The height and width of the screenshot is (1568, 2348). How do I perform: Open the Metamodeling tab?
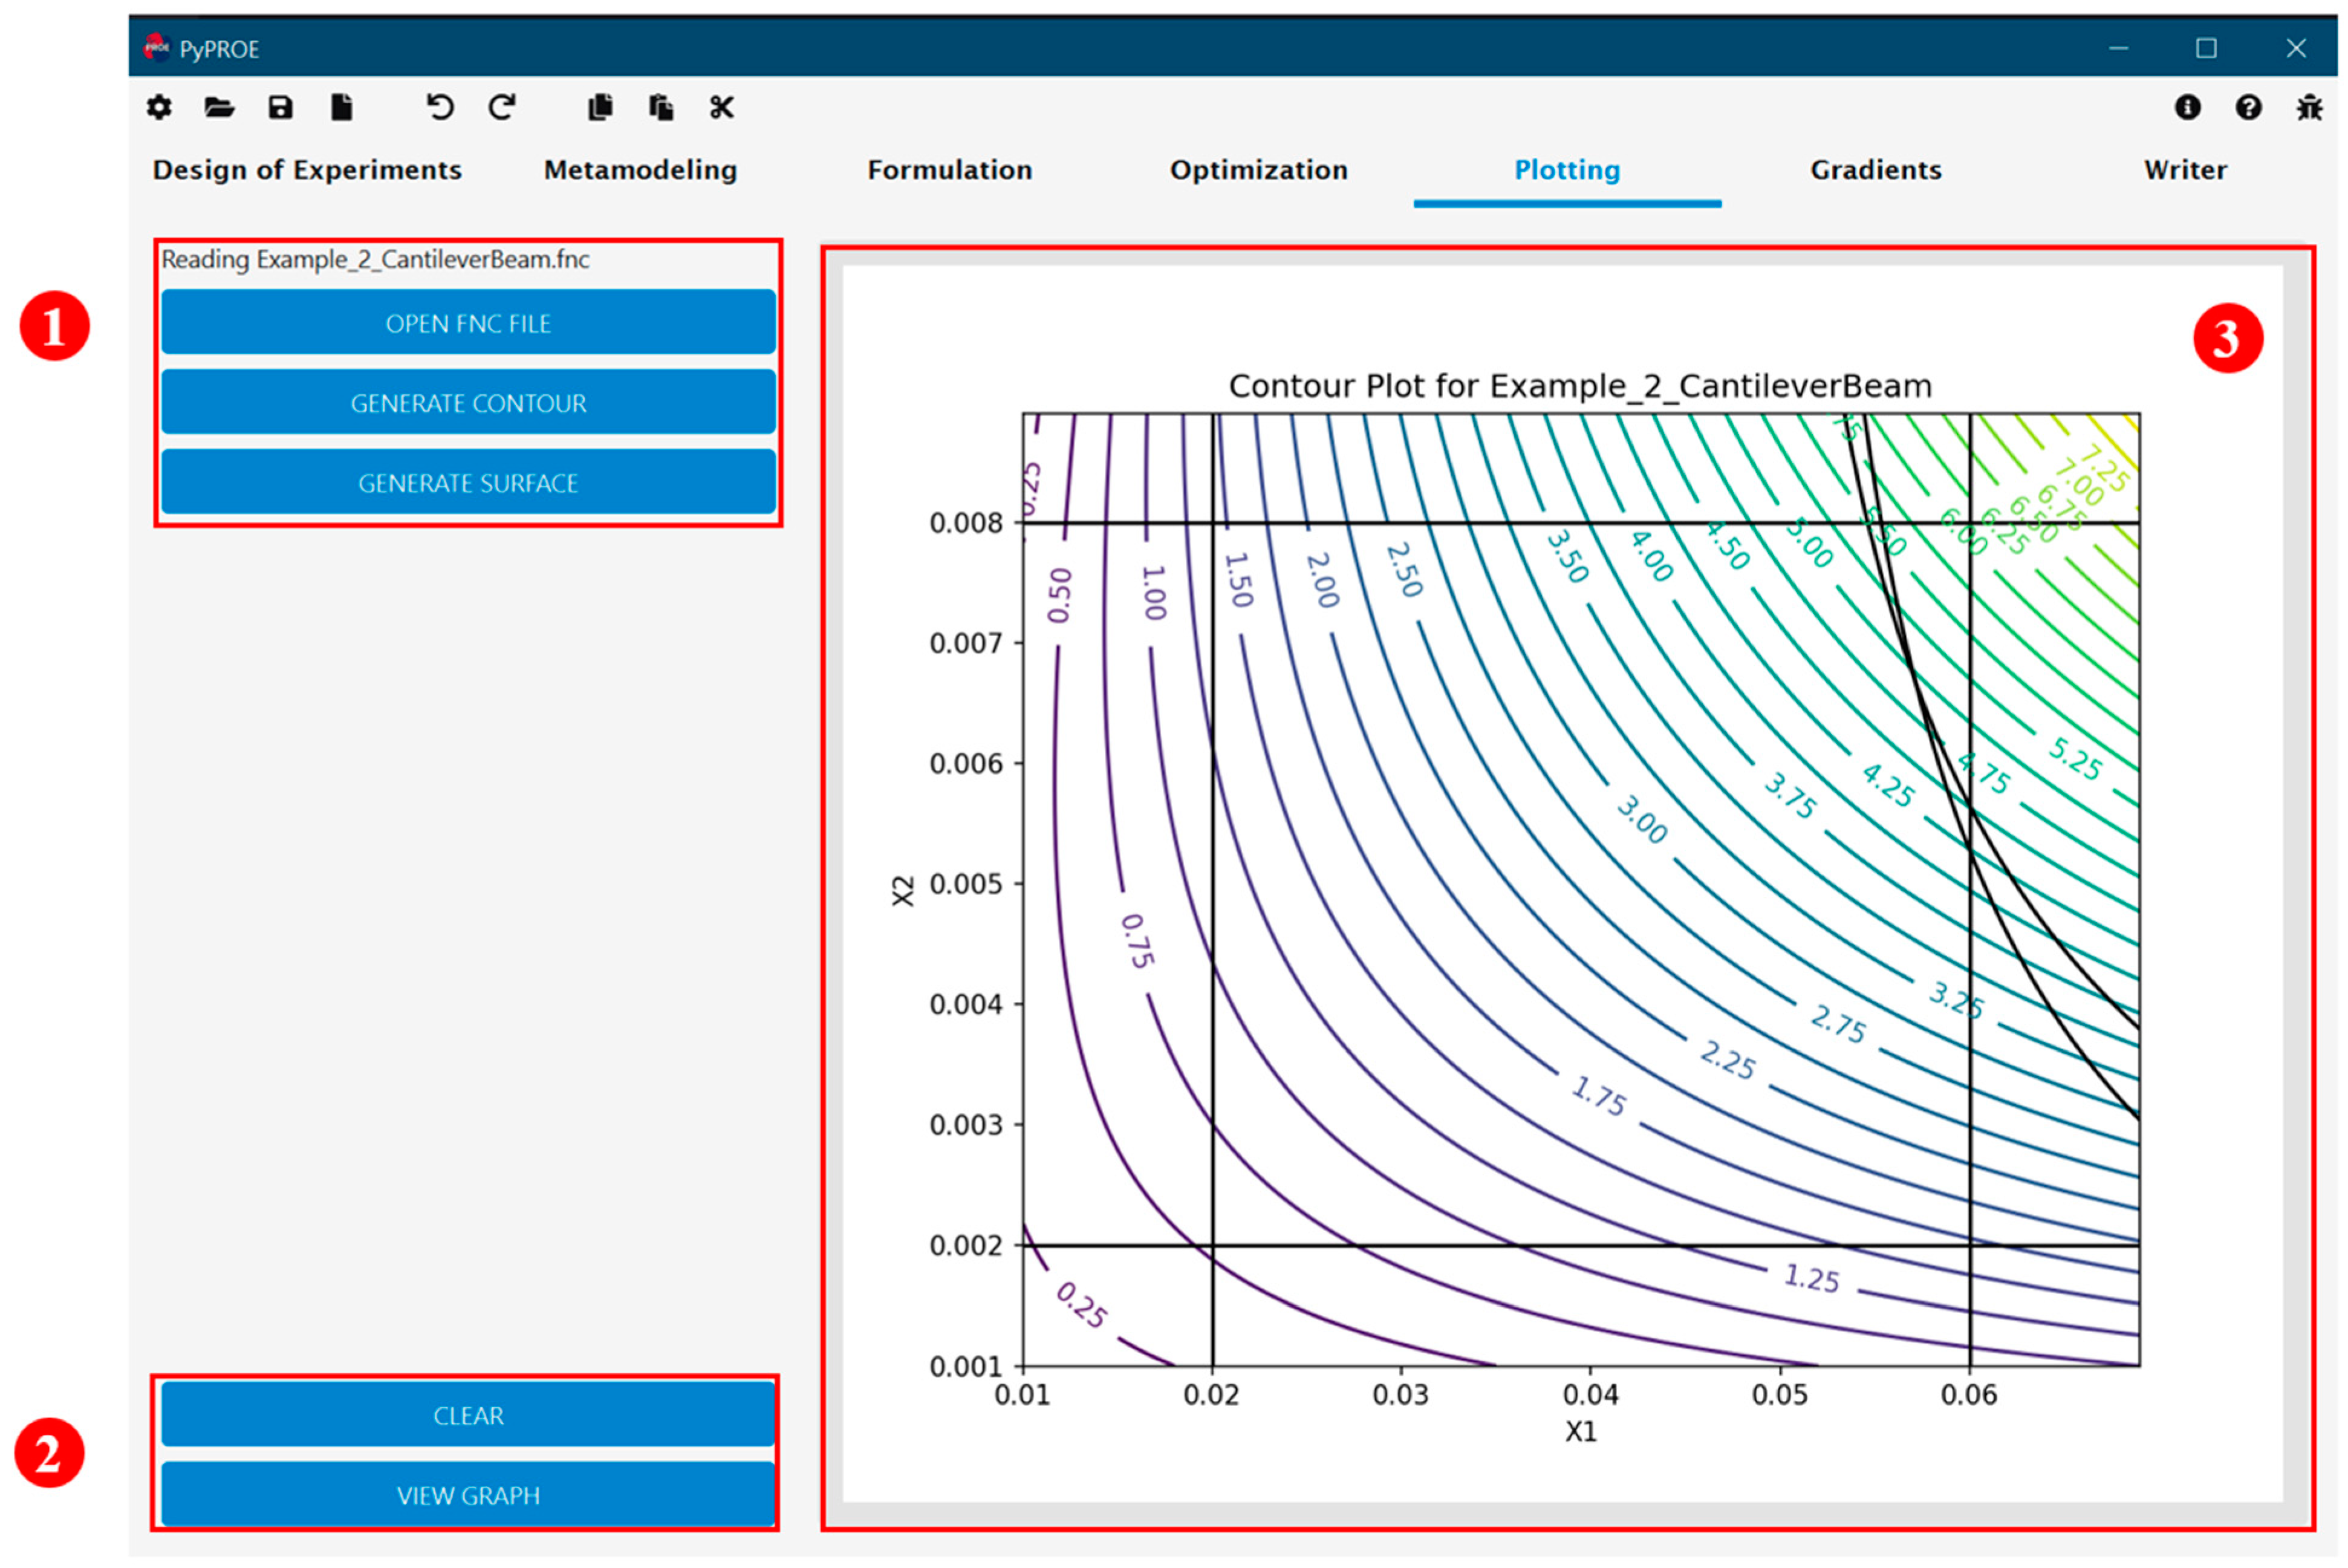640,170
